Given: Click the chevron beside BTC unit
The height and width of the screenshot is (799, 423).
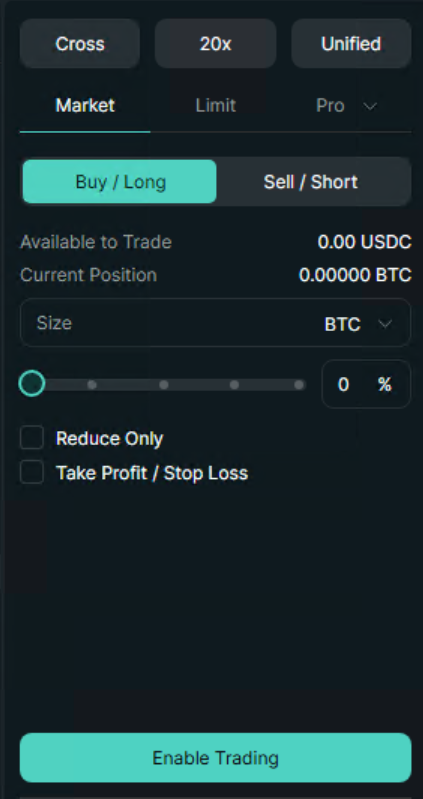Looking at the screenshot, I should tap(385, 324).
